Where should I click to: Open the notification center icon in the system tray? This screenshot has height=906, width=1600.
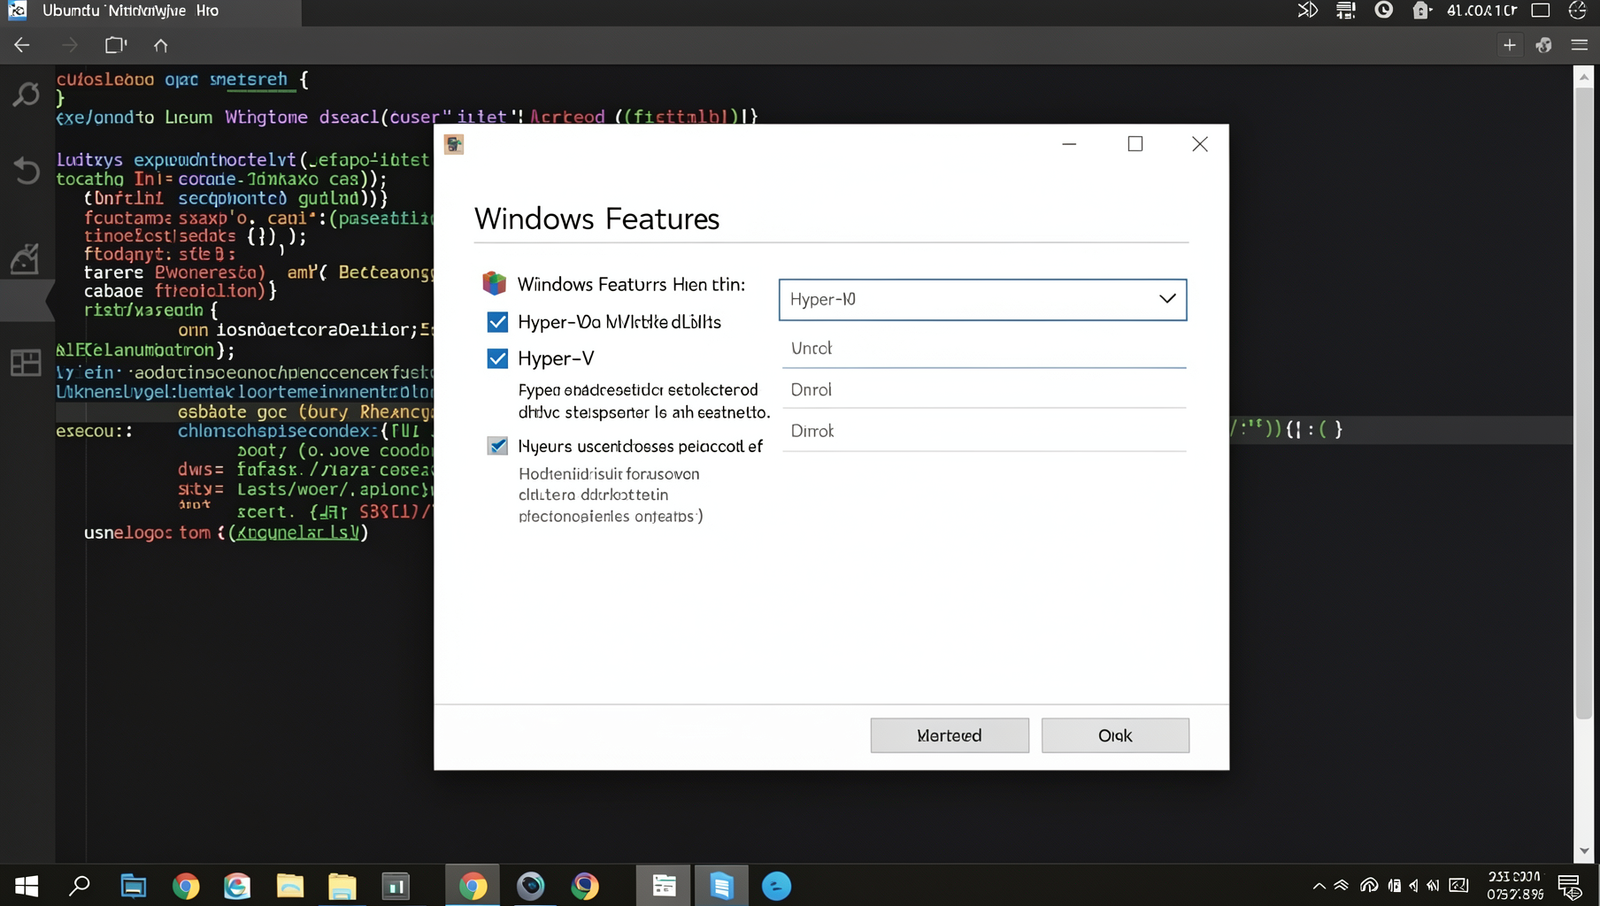pyautogui.click(x=1570, y=886)
